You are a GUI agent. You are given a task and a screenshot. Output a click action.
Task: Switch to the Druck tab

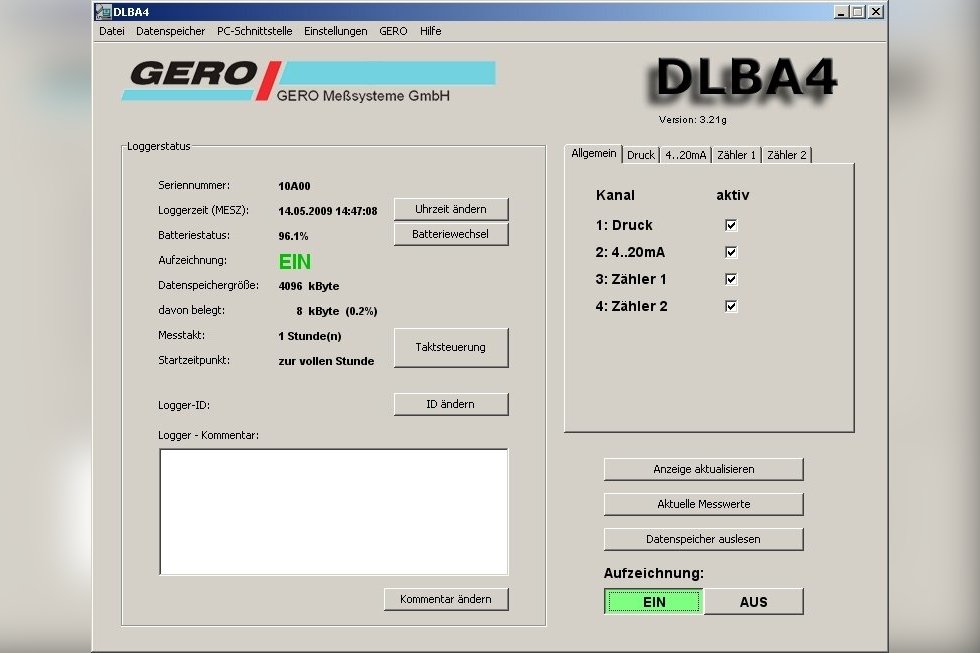point(641,155)
